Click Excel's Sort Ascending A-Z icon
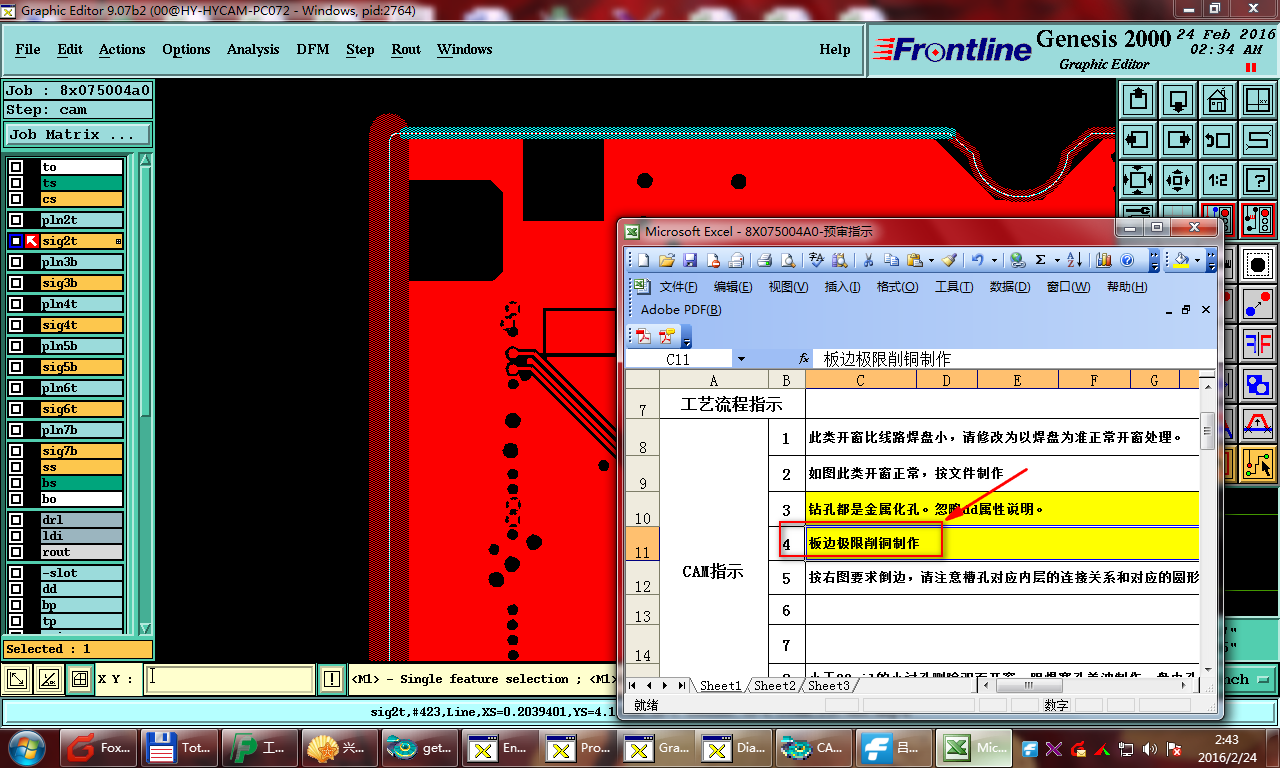 pyautogui.click(x=1075, y=260)
